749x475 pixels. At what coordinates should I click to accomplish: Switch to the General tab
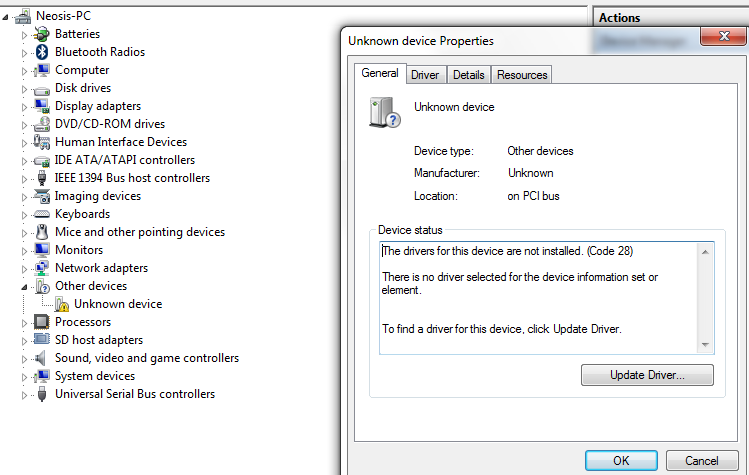pos(380,73)
